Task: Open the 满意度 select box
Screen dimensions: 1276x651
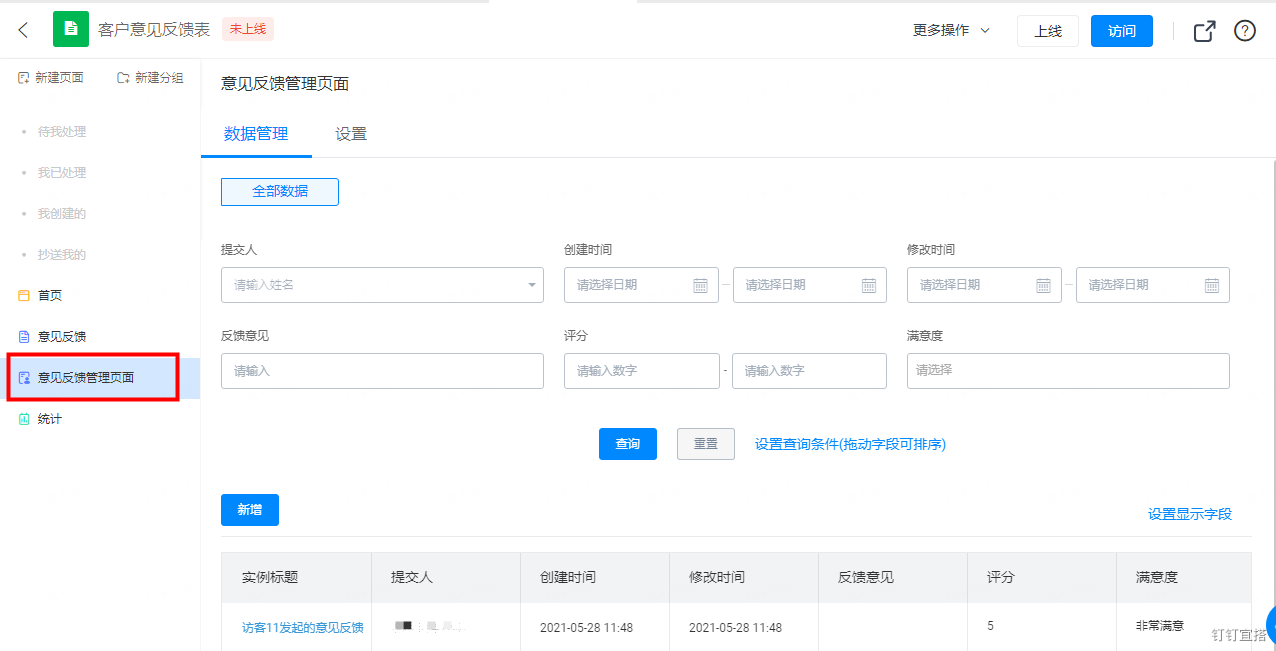Action: pyautogui.click(x=1068, y=371)
